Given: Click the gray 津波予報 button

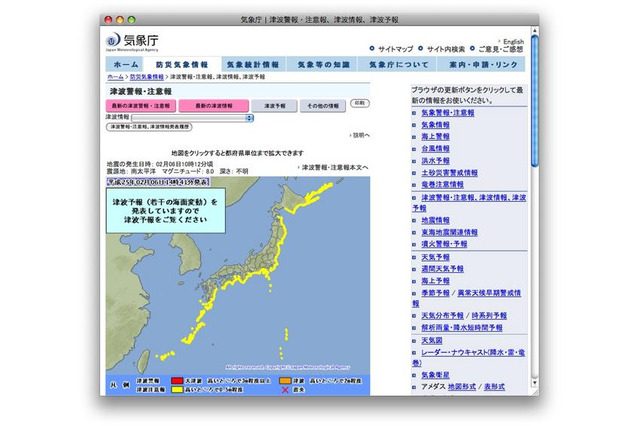Looking at the screenshot, I should click(274, 106).
